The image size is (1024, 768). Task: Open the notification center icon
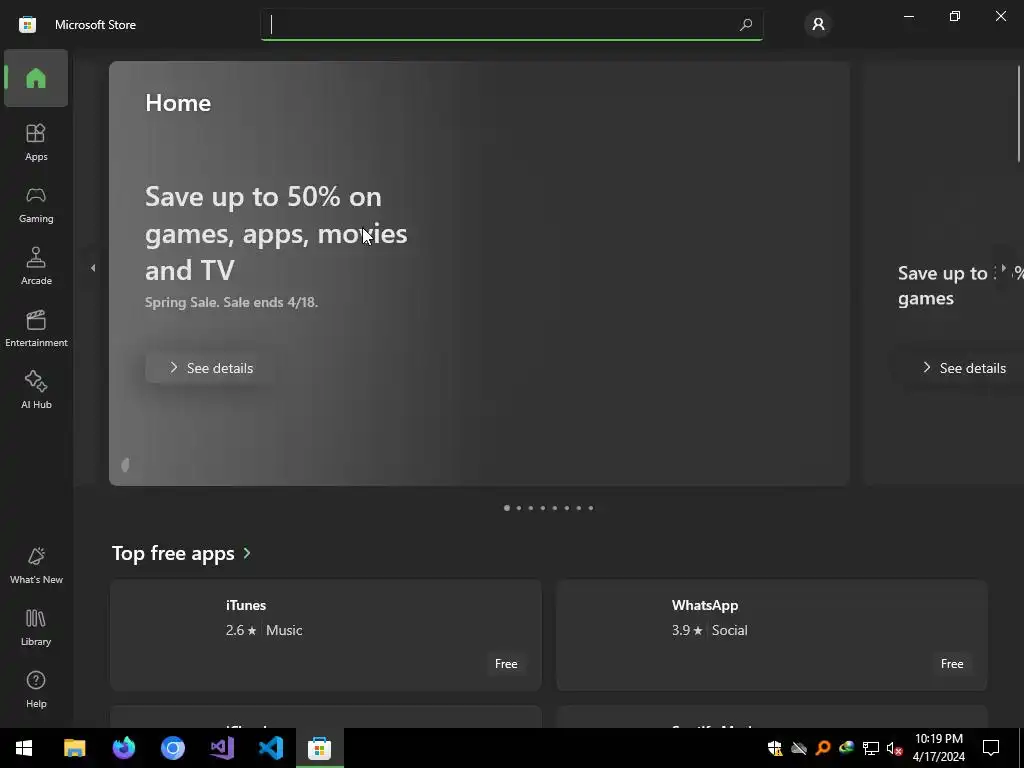point(991,748)
